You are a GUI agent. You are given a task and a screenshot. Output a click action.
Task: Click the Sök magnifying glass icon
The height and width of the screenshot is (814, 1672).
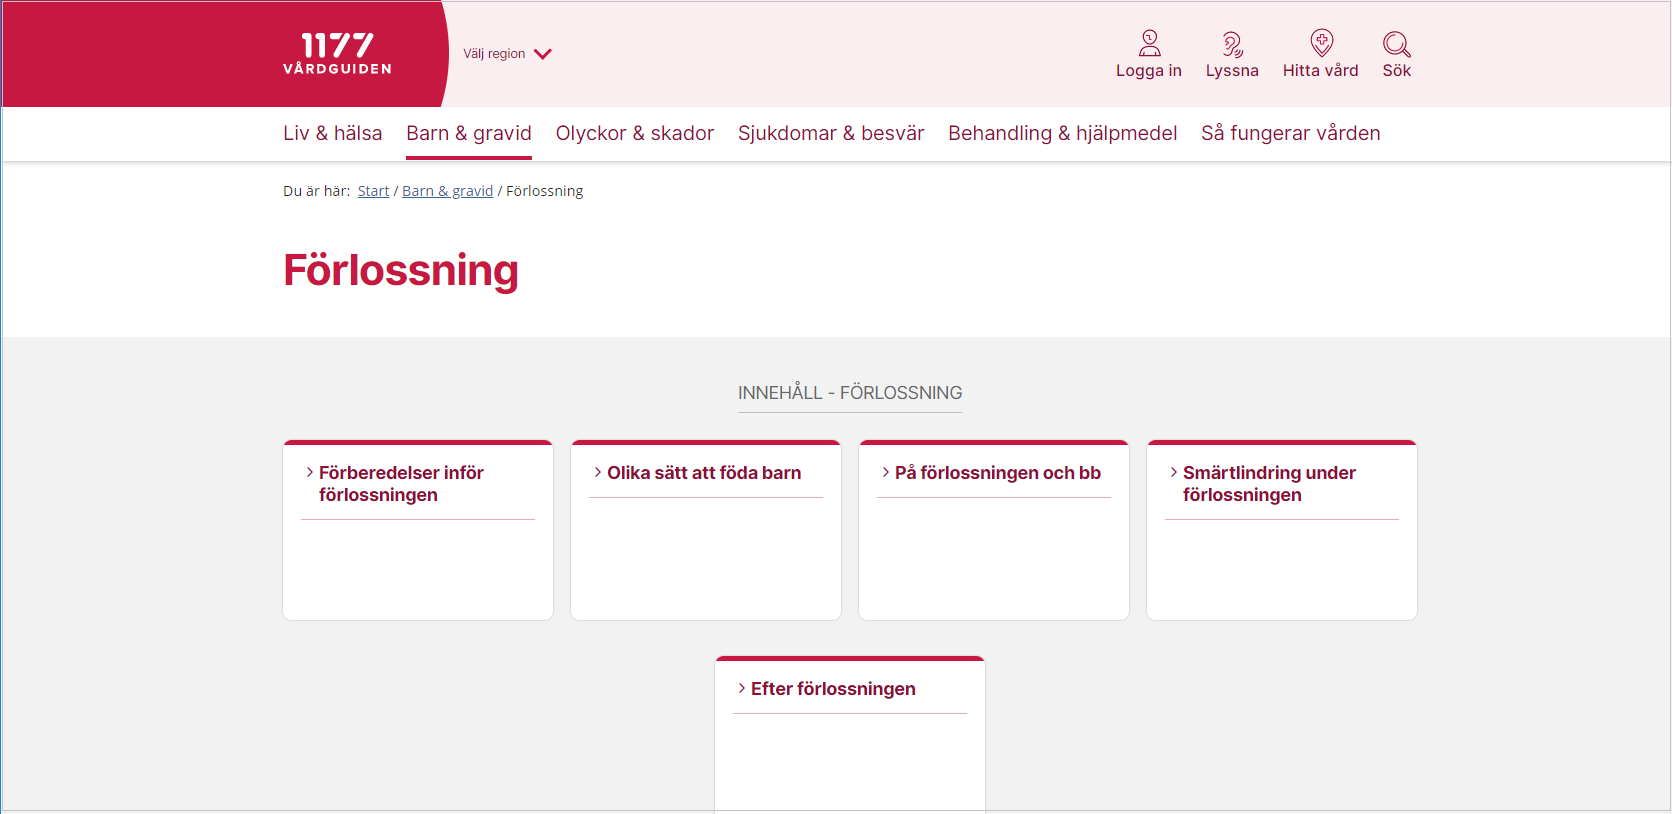click(1396, 43)
